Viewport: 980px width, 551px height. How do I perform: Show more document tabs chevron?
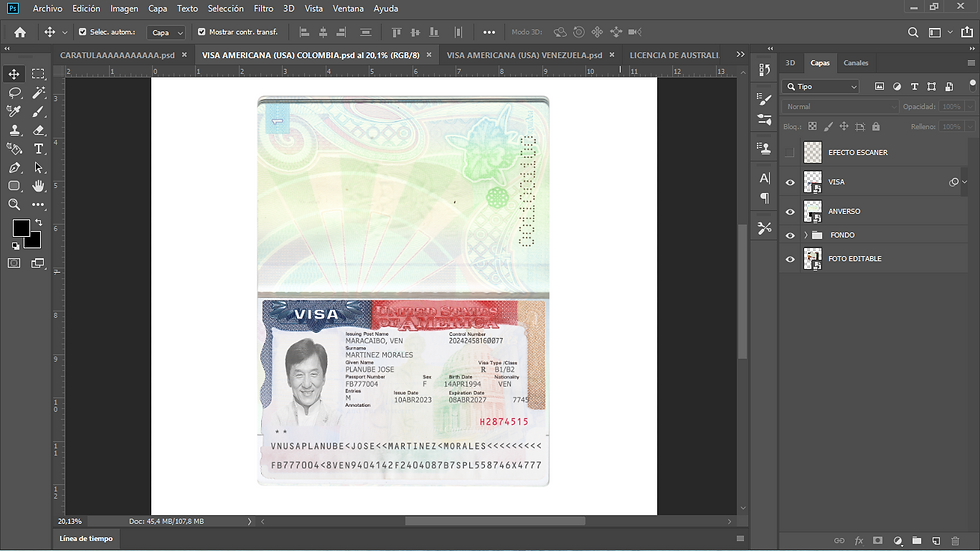pos(741,54)
